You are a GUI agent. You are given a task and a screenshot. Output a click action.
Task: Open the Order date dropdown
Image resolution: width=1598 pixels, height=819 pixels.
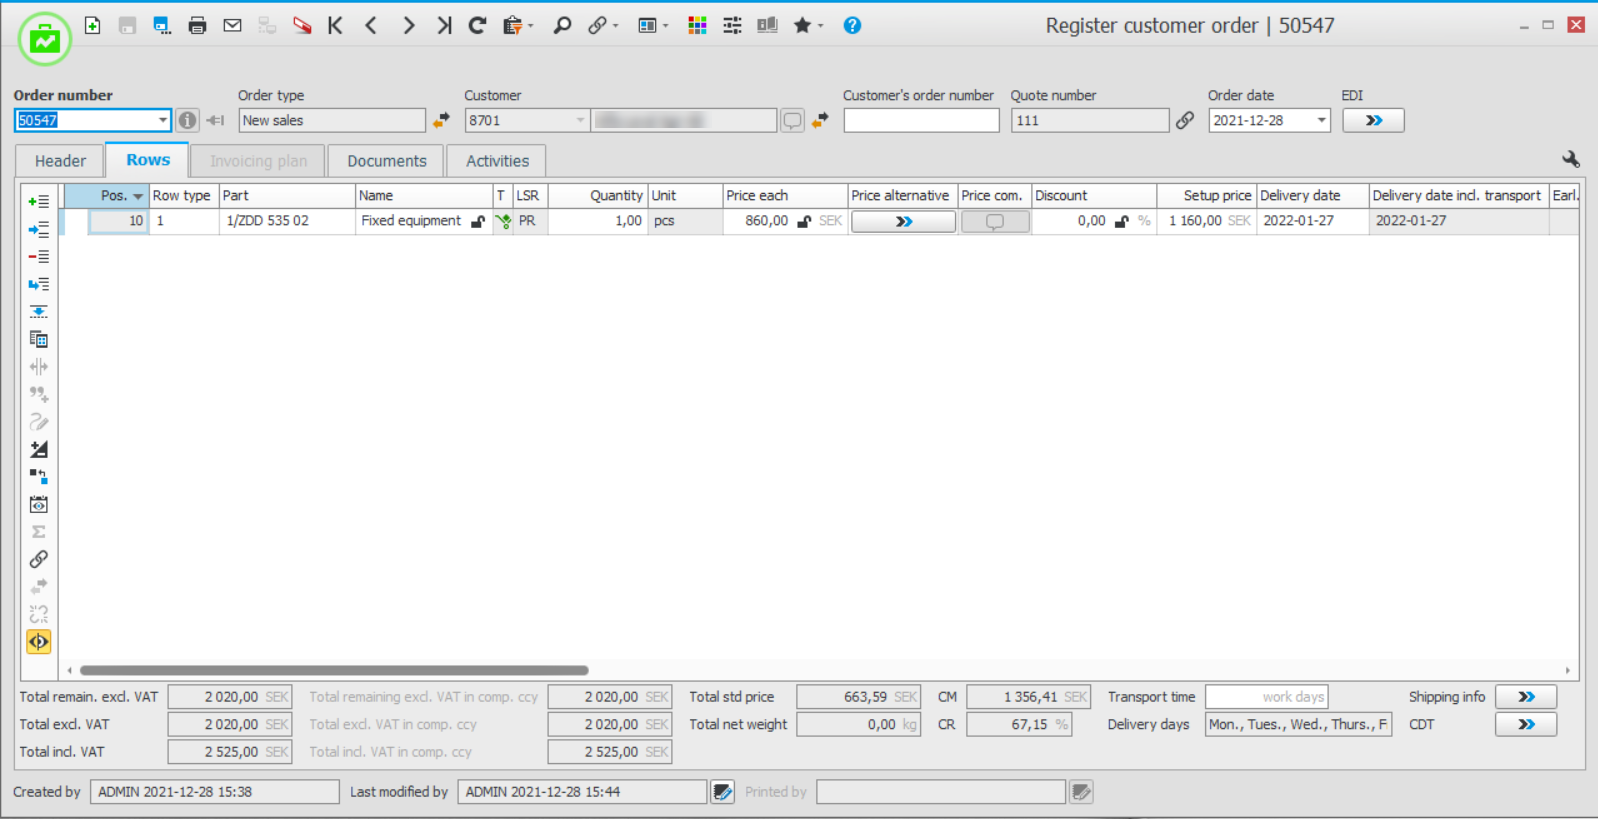click(x=1321, y=121)
